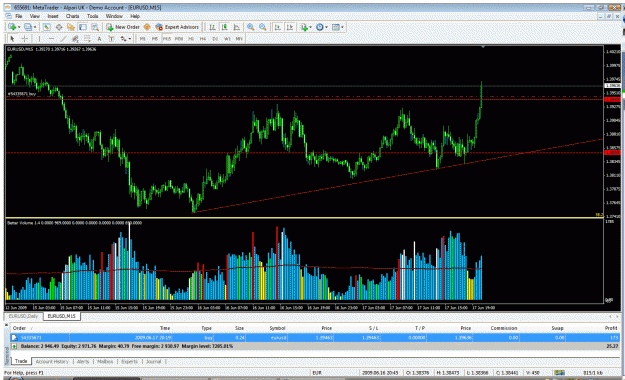Toggle Chart Shift
This screenshot has width=625, height=380.
click(x=290, y=27)
